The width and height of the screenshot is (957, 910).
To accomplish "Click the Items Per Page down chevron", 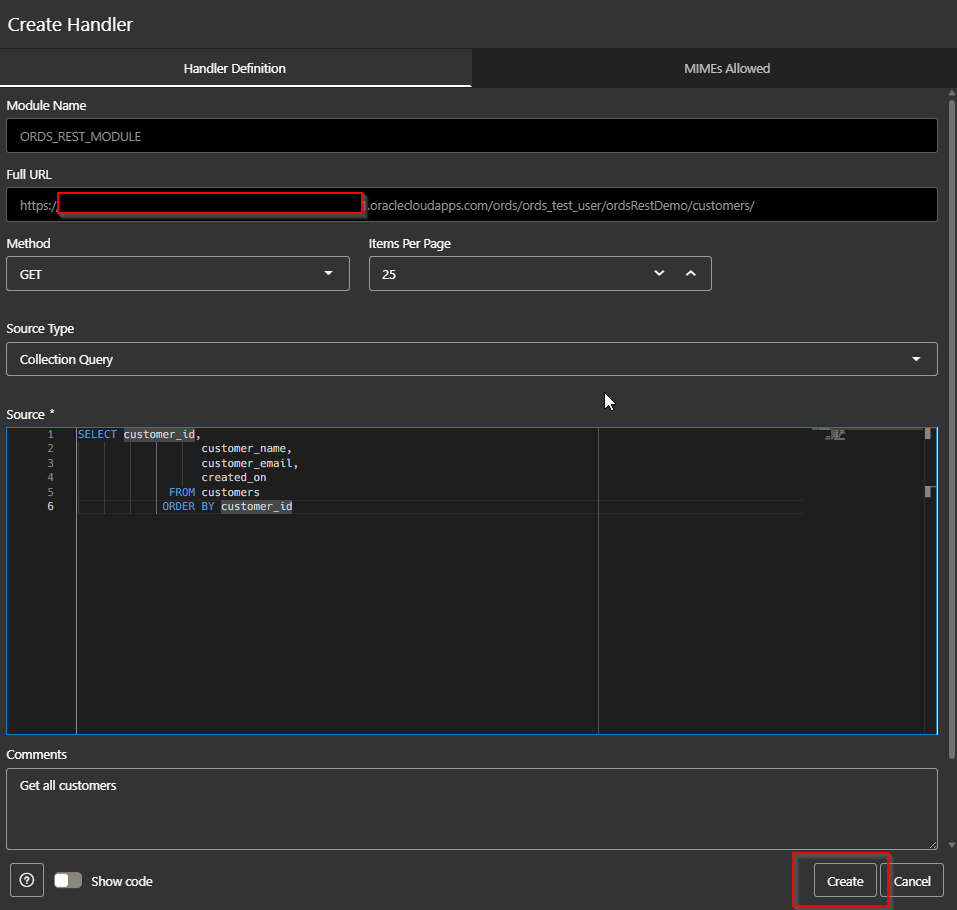I will point(659,273).
